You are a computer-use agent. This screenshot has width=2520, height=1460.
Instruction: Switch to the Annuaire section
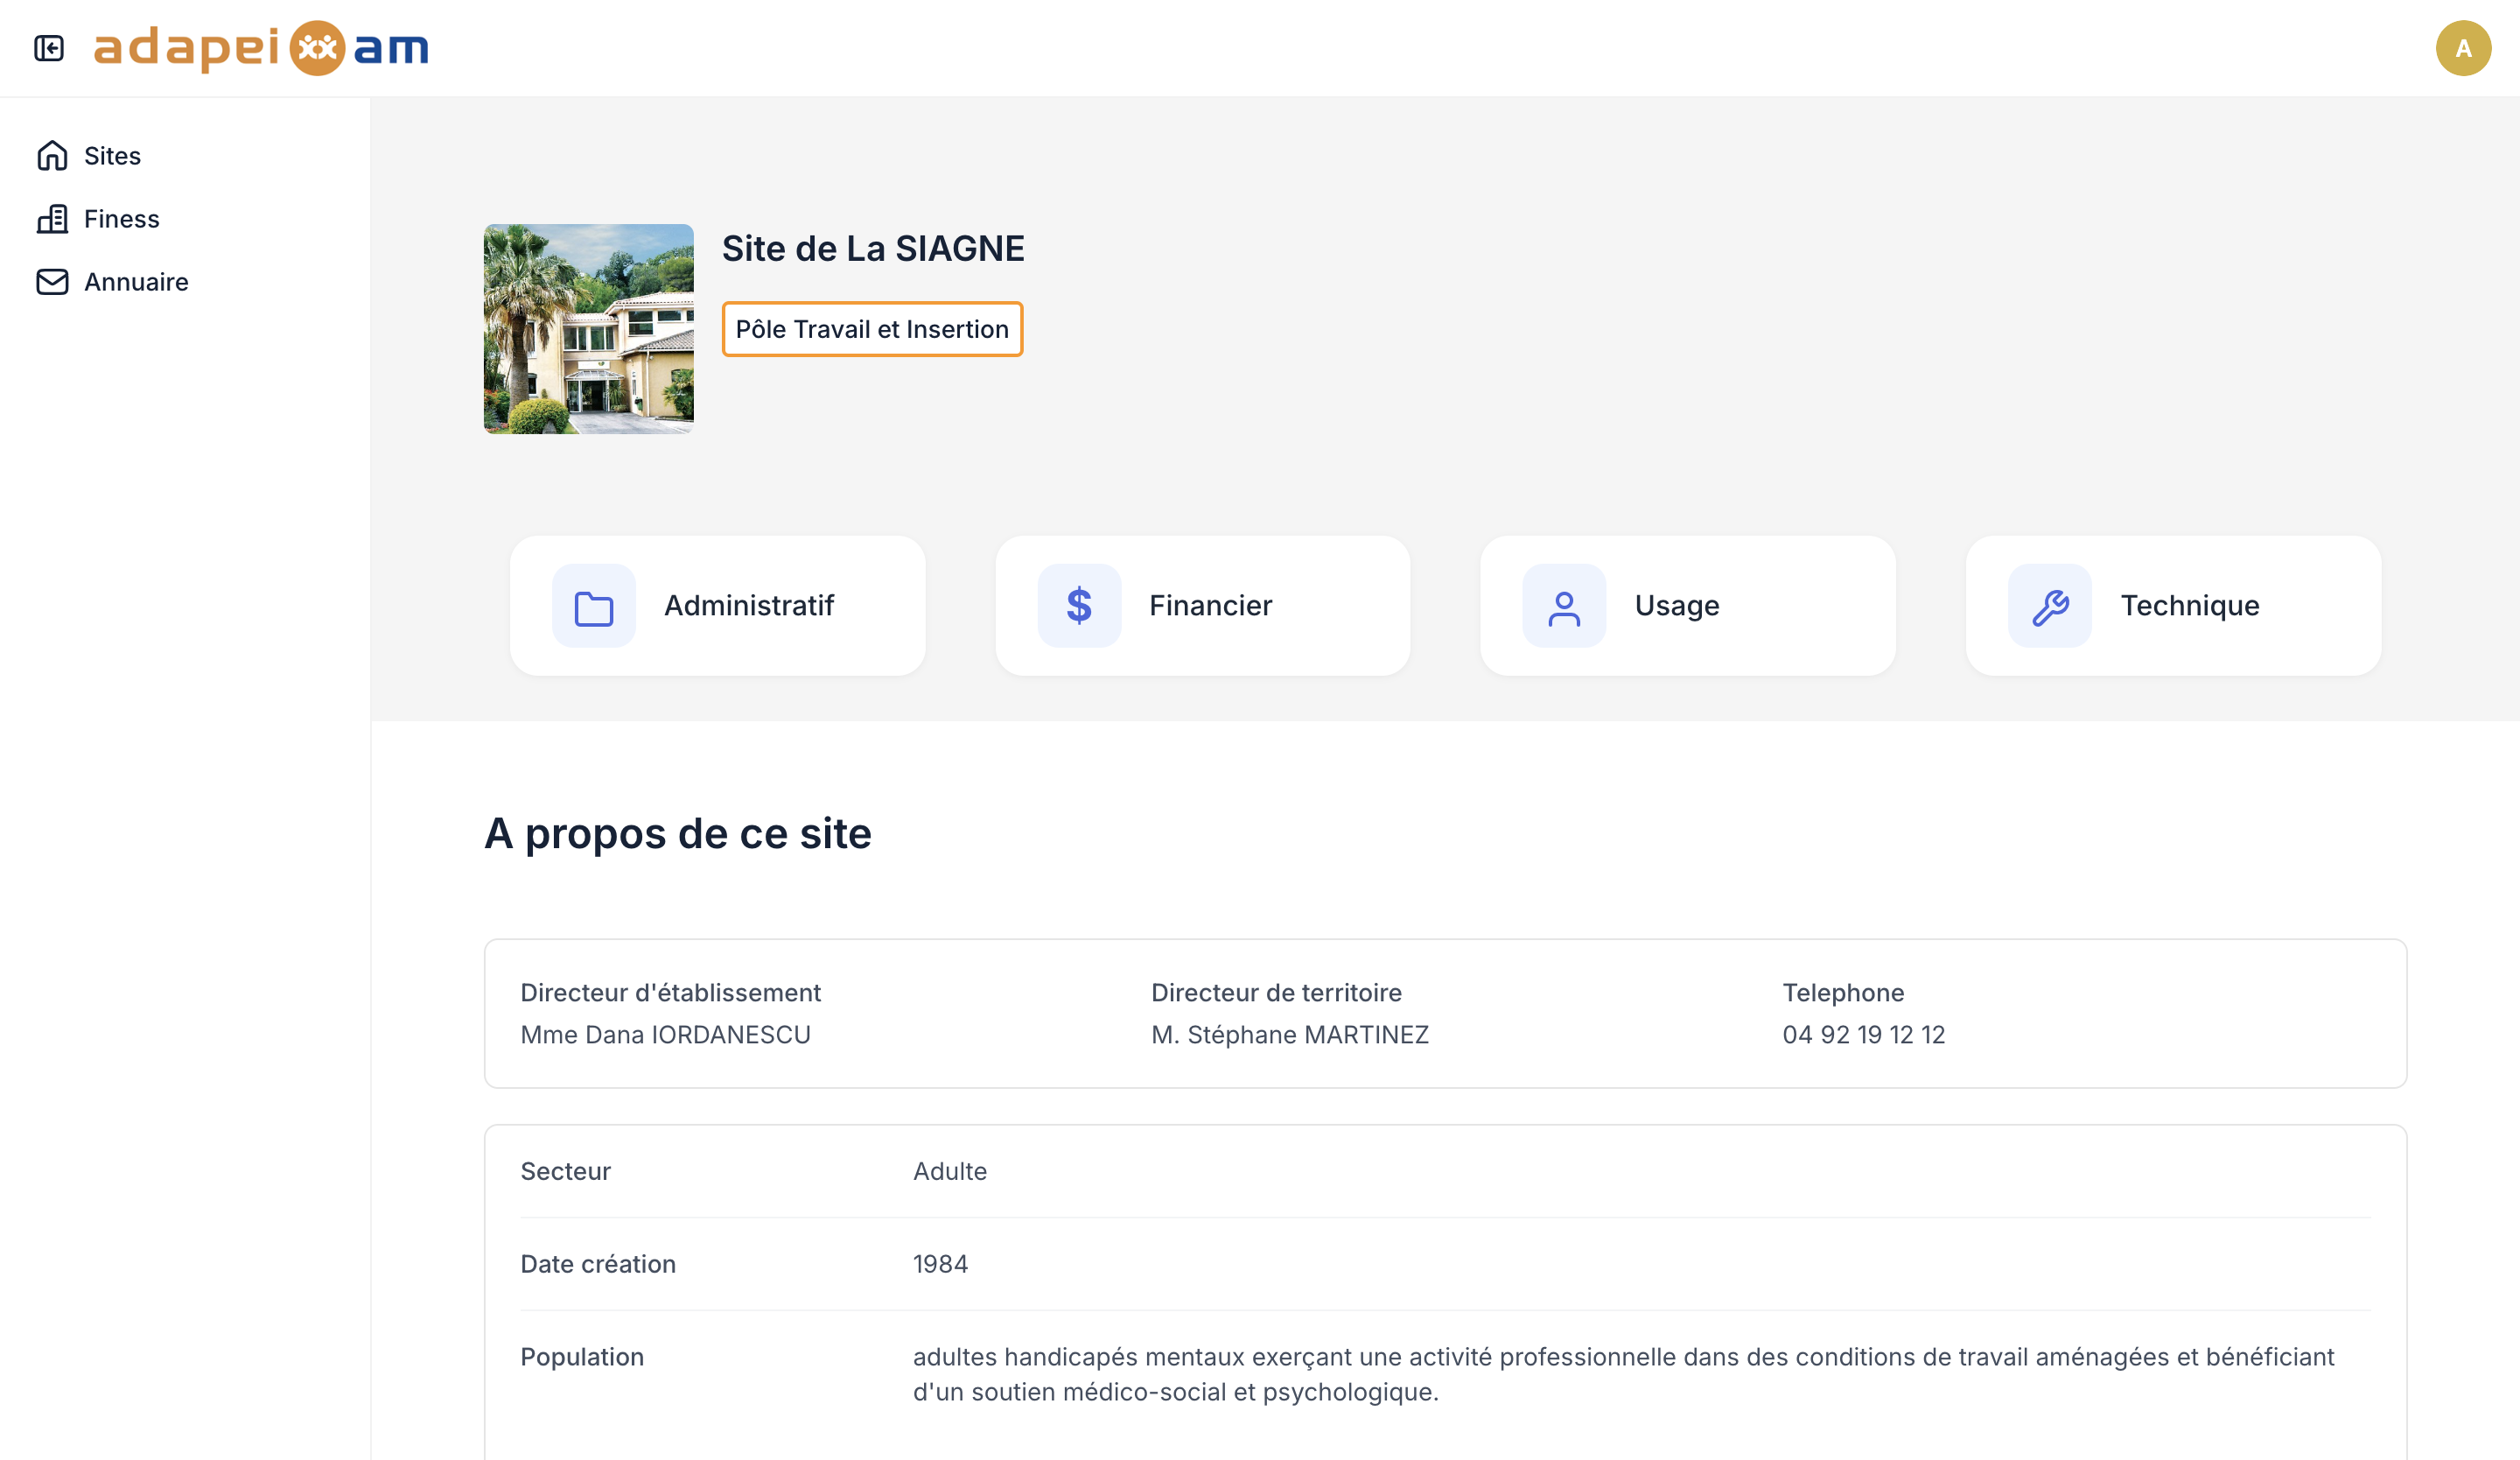pos(135,281)
